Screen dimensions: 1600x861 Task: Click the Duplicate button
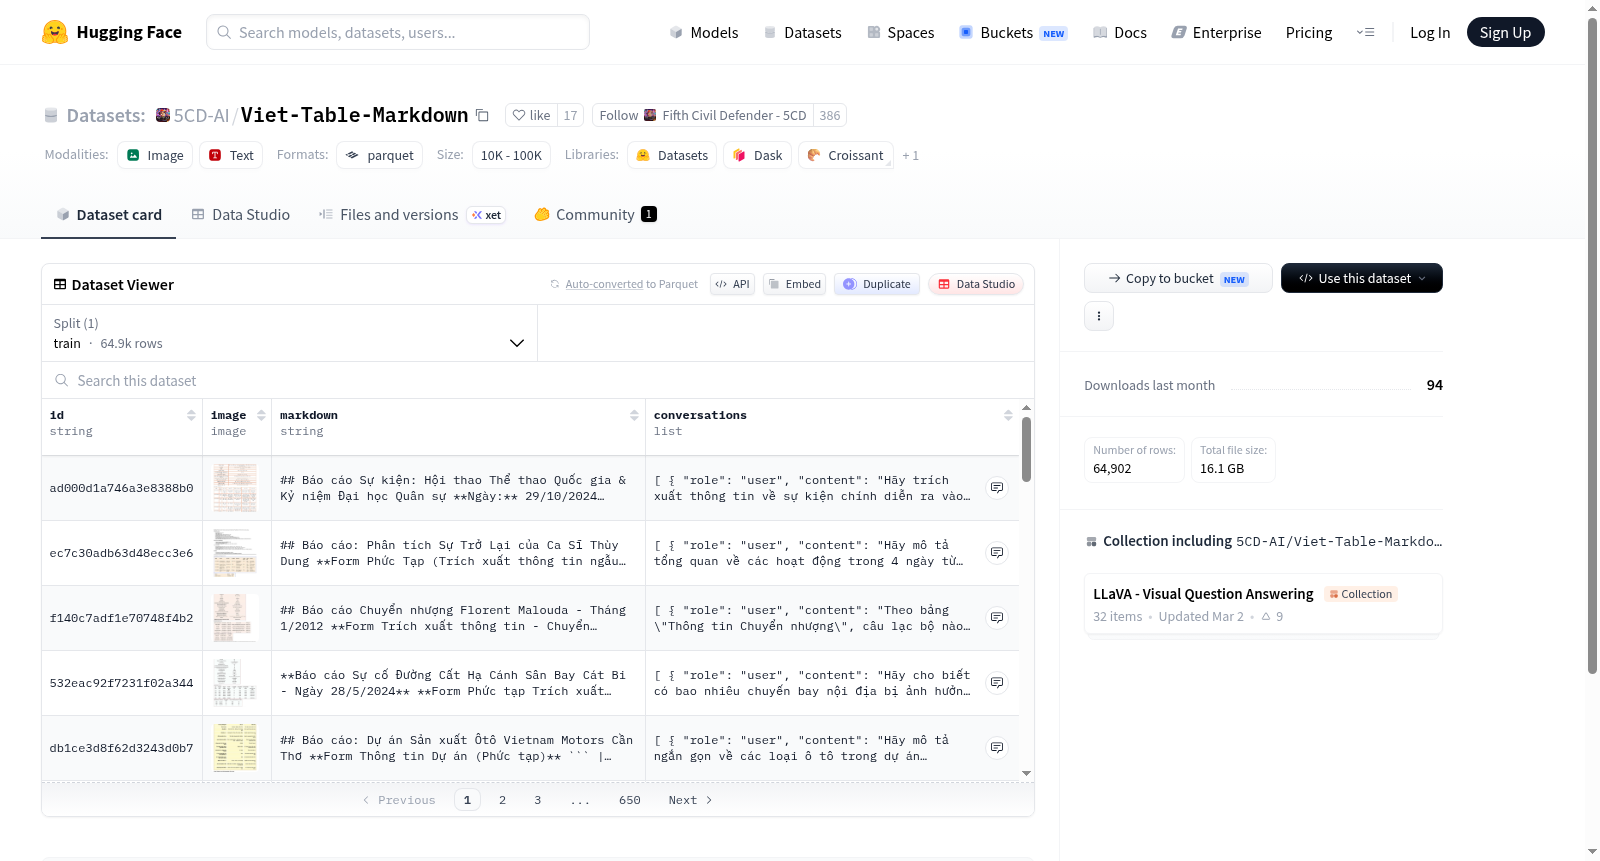(x=877, y=284)
